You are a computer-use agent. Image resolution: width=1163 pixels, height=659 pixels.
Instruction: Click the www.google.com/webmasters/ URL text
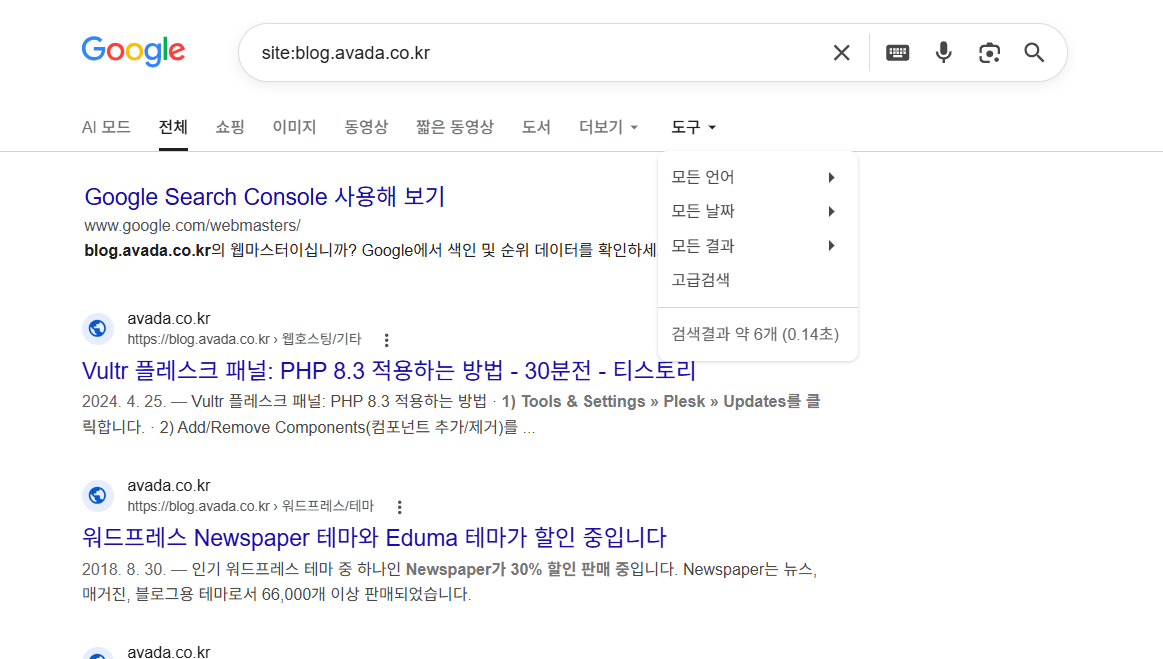pos(192,226)
